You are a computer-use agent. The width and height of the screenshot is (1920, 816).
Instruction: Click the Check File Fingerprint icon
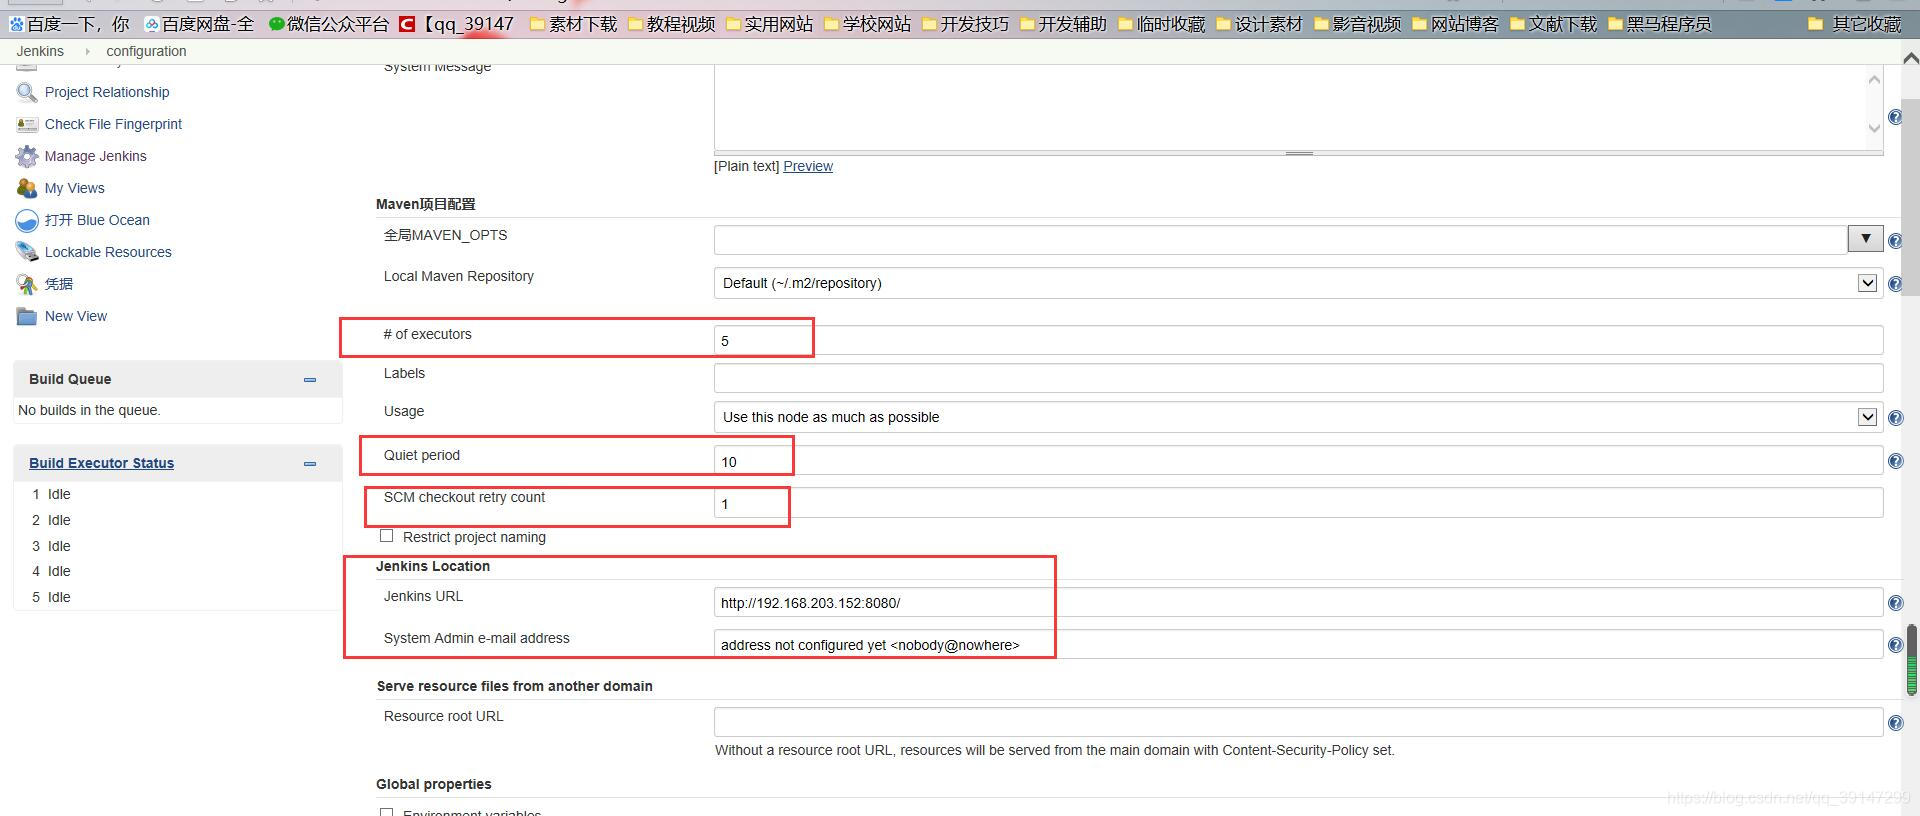pyautogui.click(x=27, y=124)
